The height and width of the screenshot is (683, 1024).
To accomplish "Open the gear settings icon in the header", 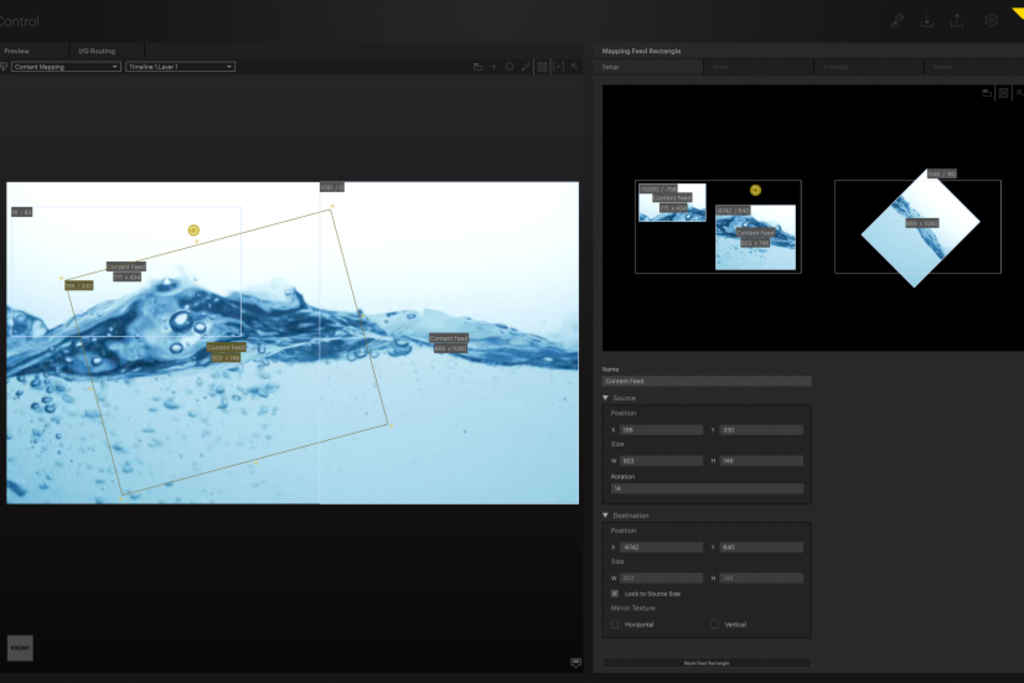I will click(991, 21).
